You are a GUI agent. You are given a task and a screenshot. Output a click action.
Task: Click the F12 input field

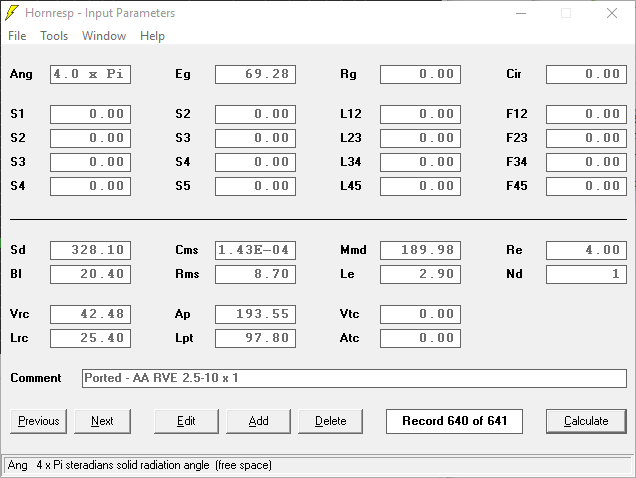pos(587,114)
